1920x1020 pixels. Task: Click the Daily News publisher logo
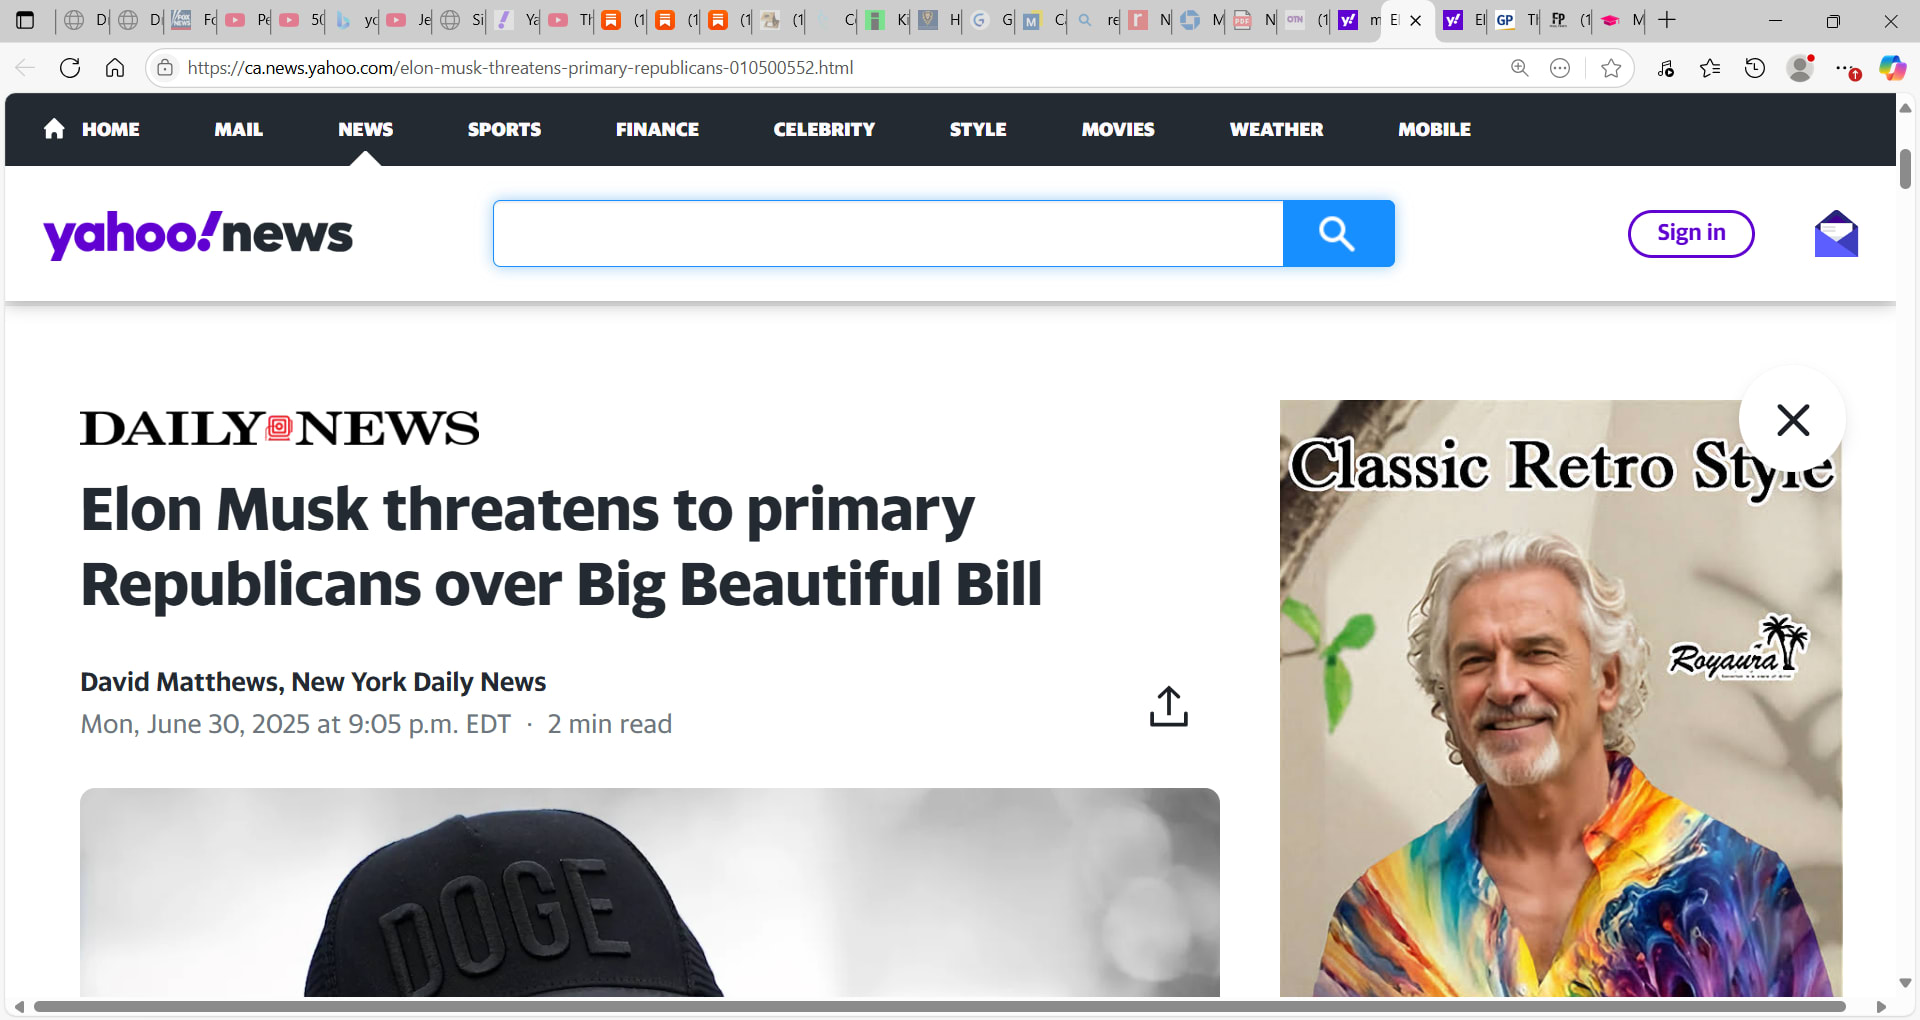(x=280, y=429)
